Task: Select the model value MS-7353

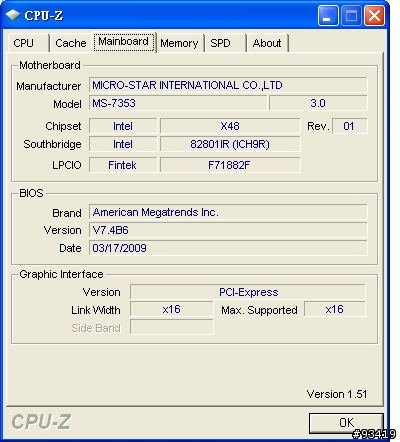Action: 178,103
